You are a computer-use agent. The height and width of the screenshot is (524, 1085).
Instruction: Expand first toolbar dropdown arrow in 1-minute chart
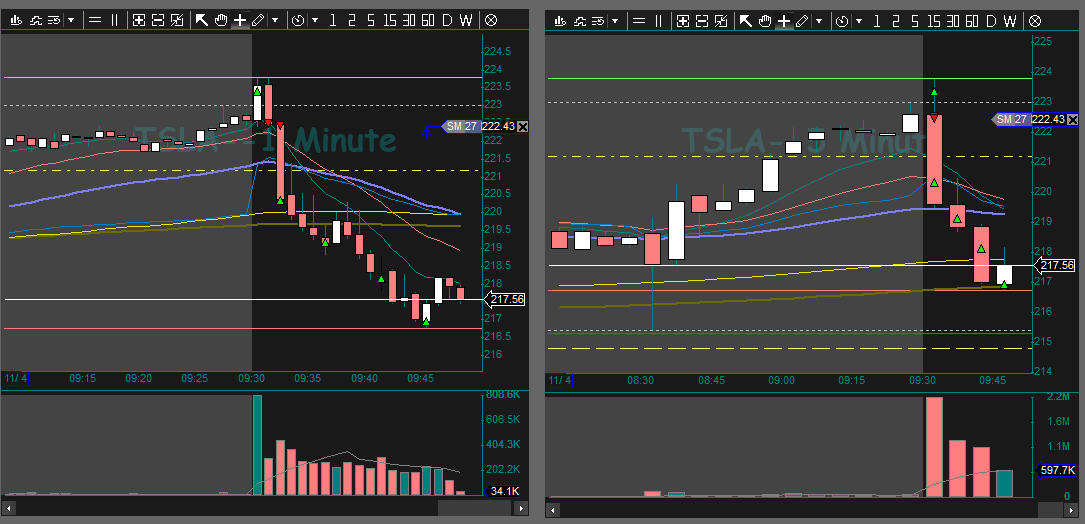coord(71,20)
